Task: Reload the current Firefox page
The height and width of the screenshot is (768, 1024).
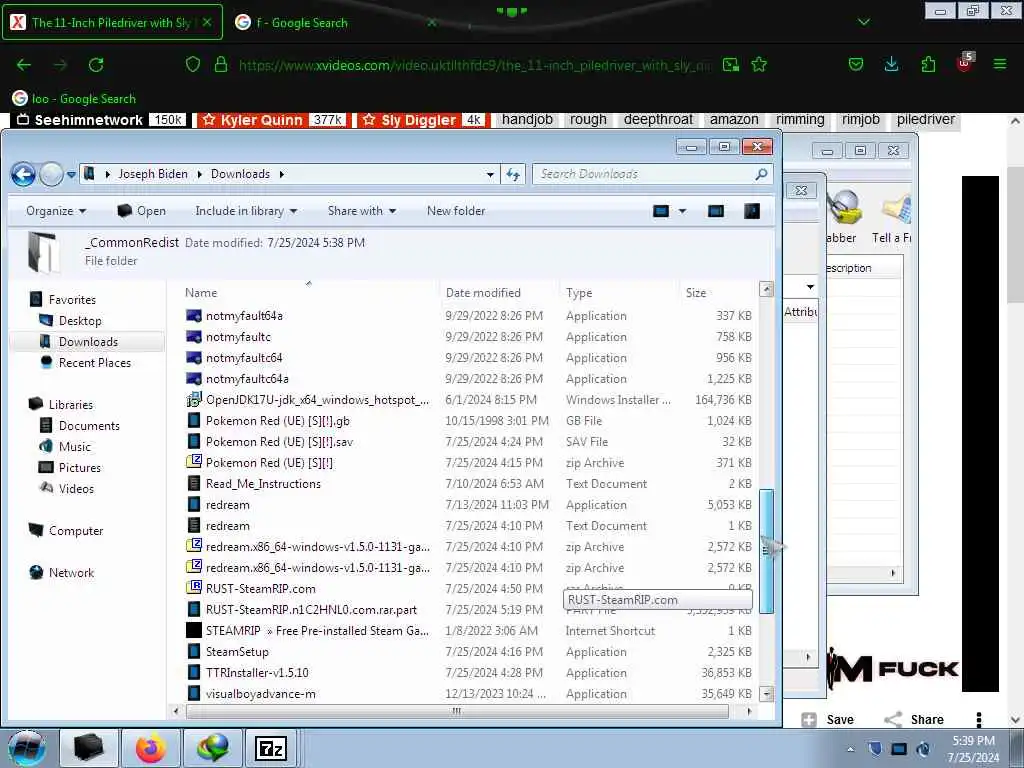Action: [x=96, y=65]
